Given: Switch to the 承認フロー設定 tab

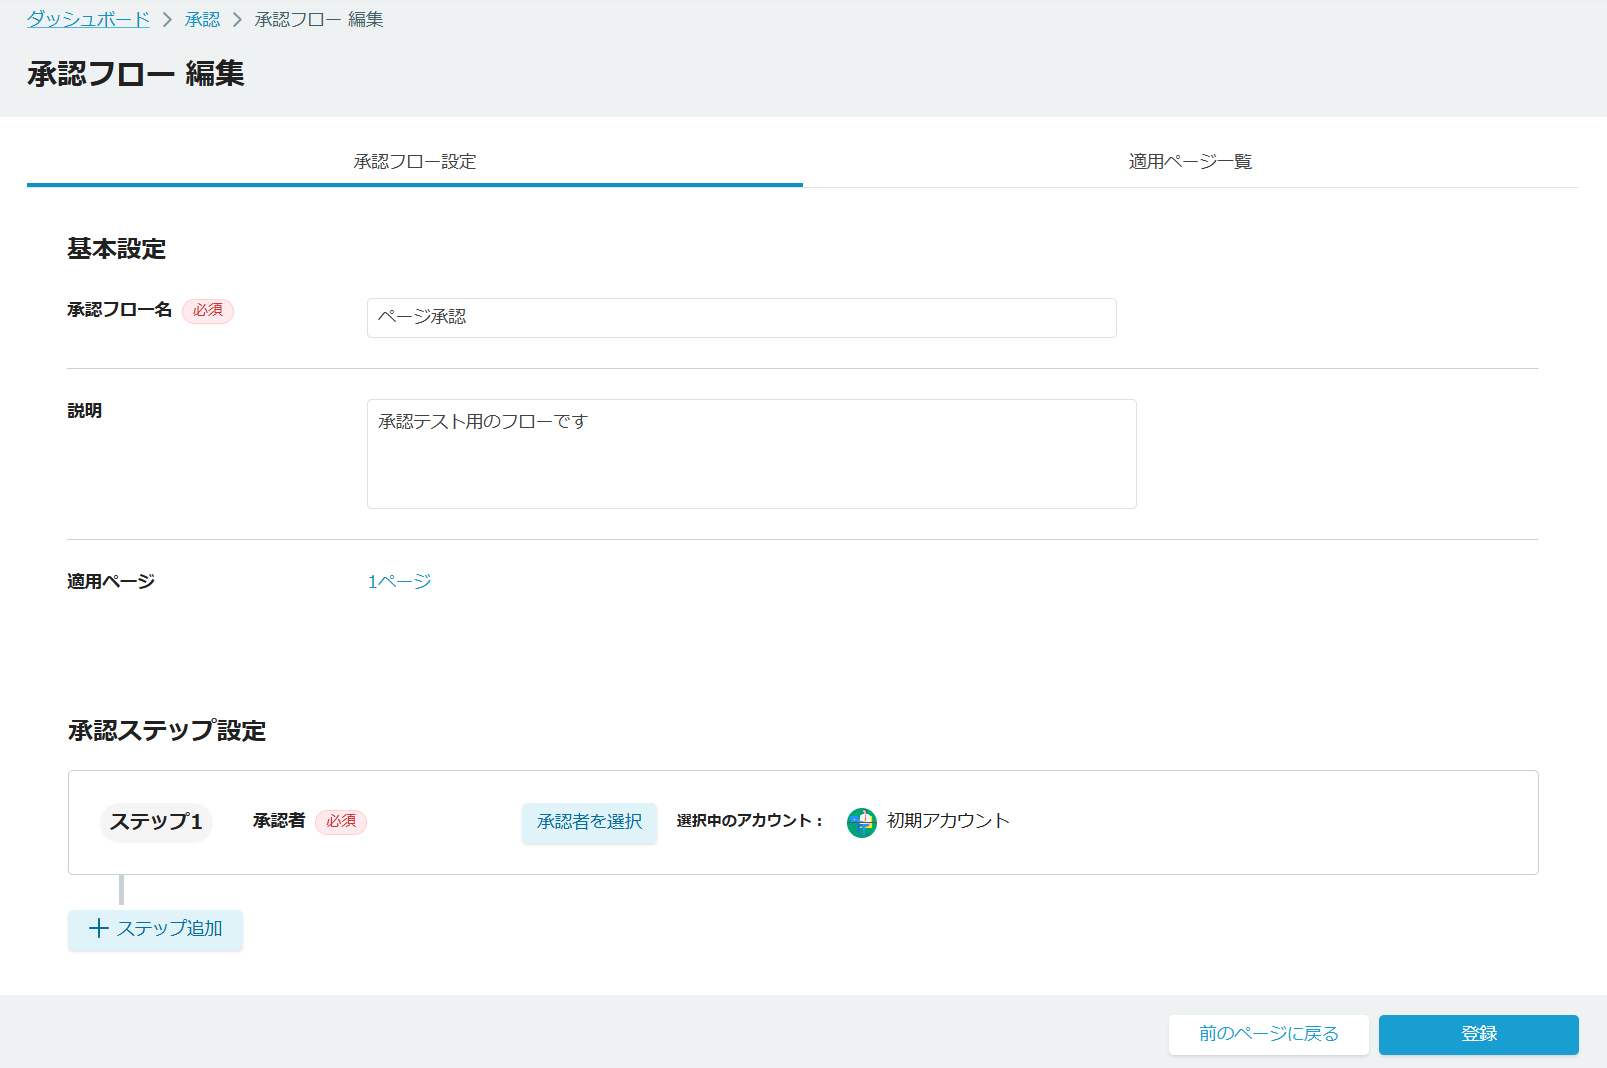Looking at the screenshot, I should coord(414,162).
